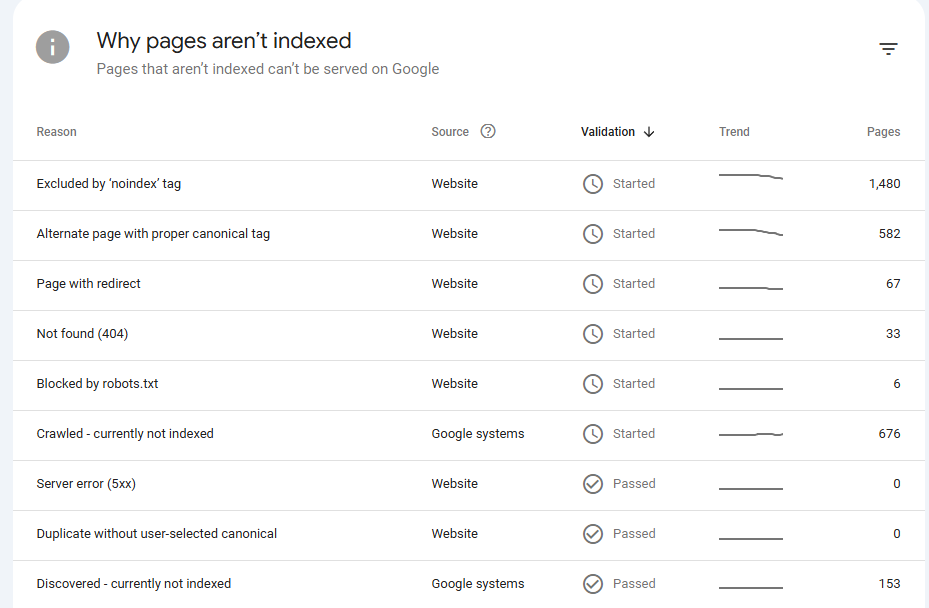Click the Reason column header
This screenshot has width=929, height=608.
56,132
